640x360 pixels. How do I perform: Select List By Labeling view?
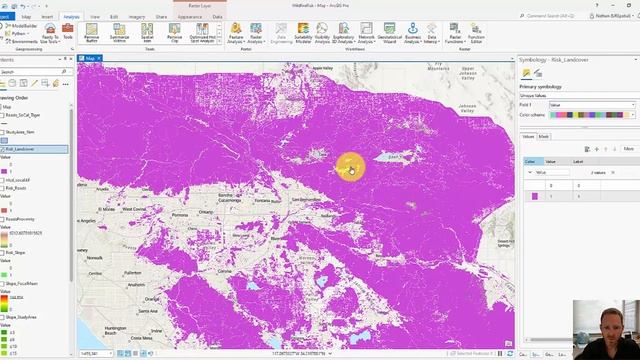click(56, 84)
